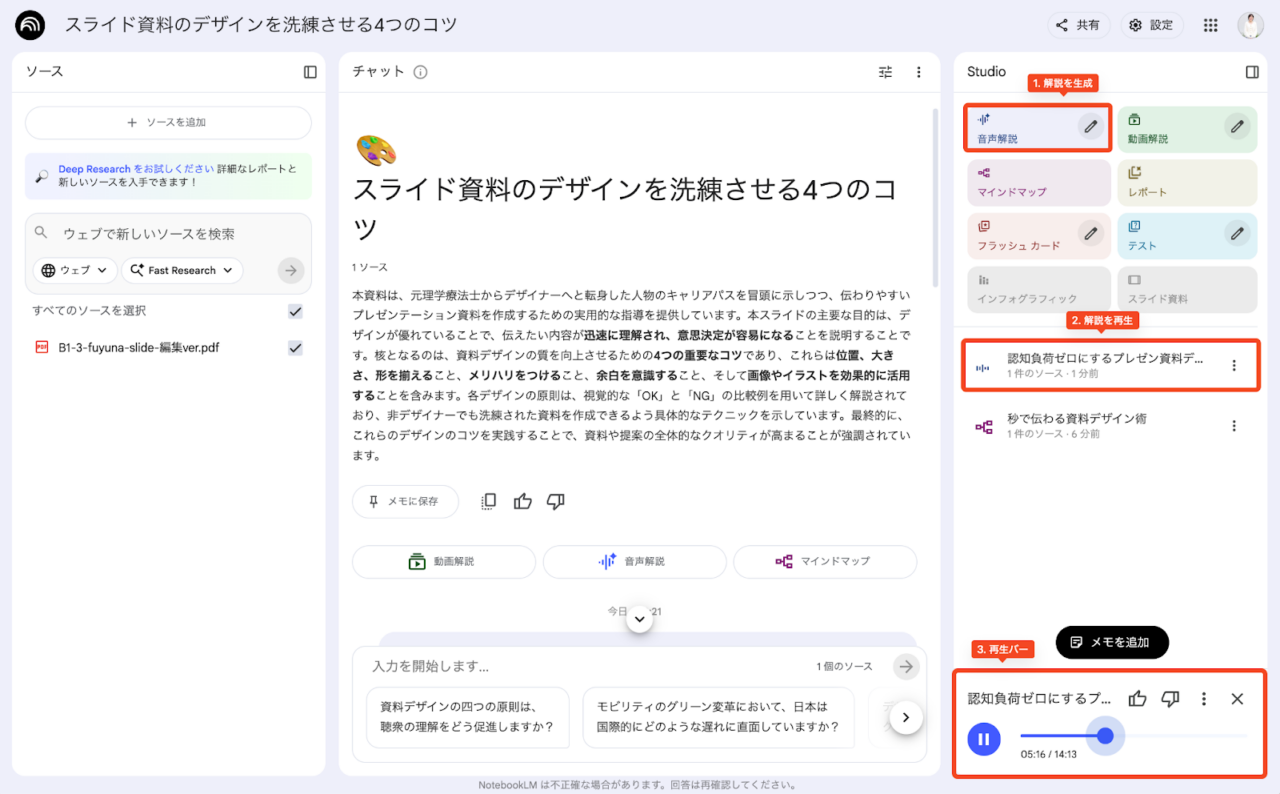
Task: Click the edit pencil on 動画解説 tile
Action: pos(1237,126)
